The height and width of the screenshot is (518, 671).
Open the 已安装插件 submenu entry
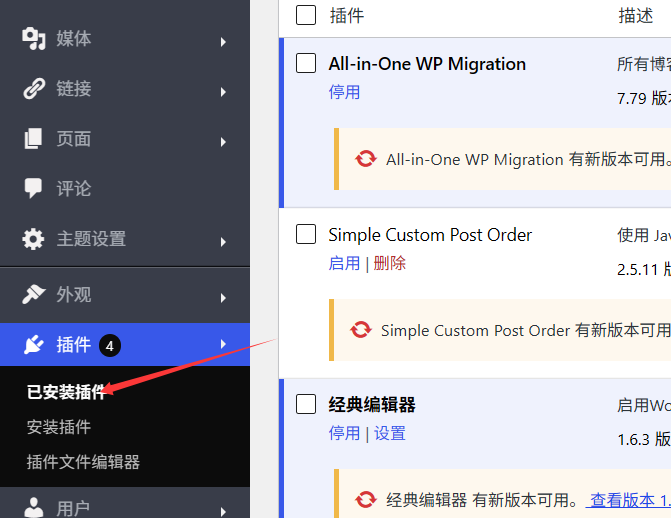click(67, 392)
